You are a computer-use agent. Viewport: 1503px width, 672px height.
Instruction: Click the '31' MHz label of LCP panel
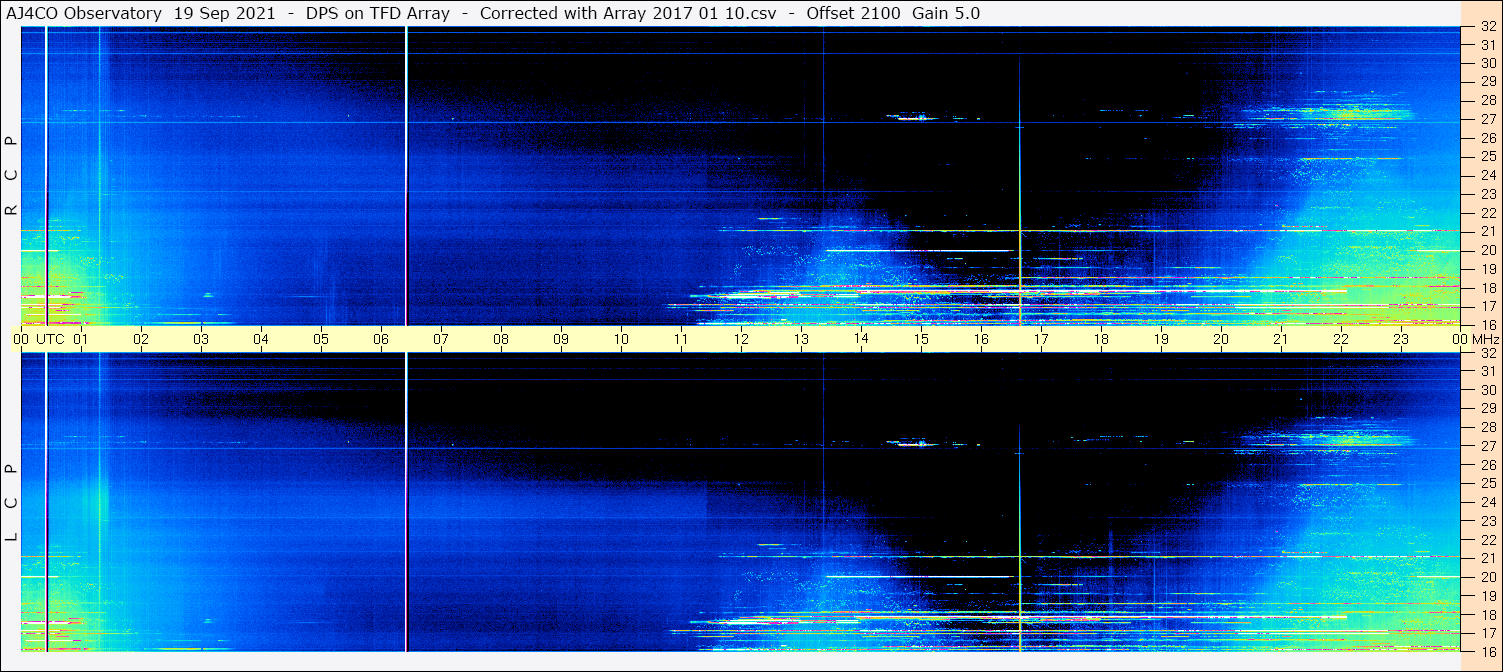(1488, 371)
